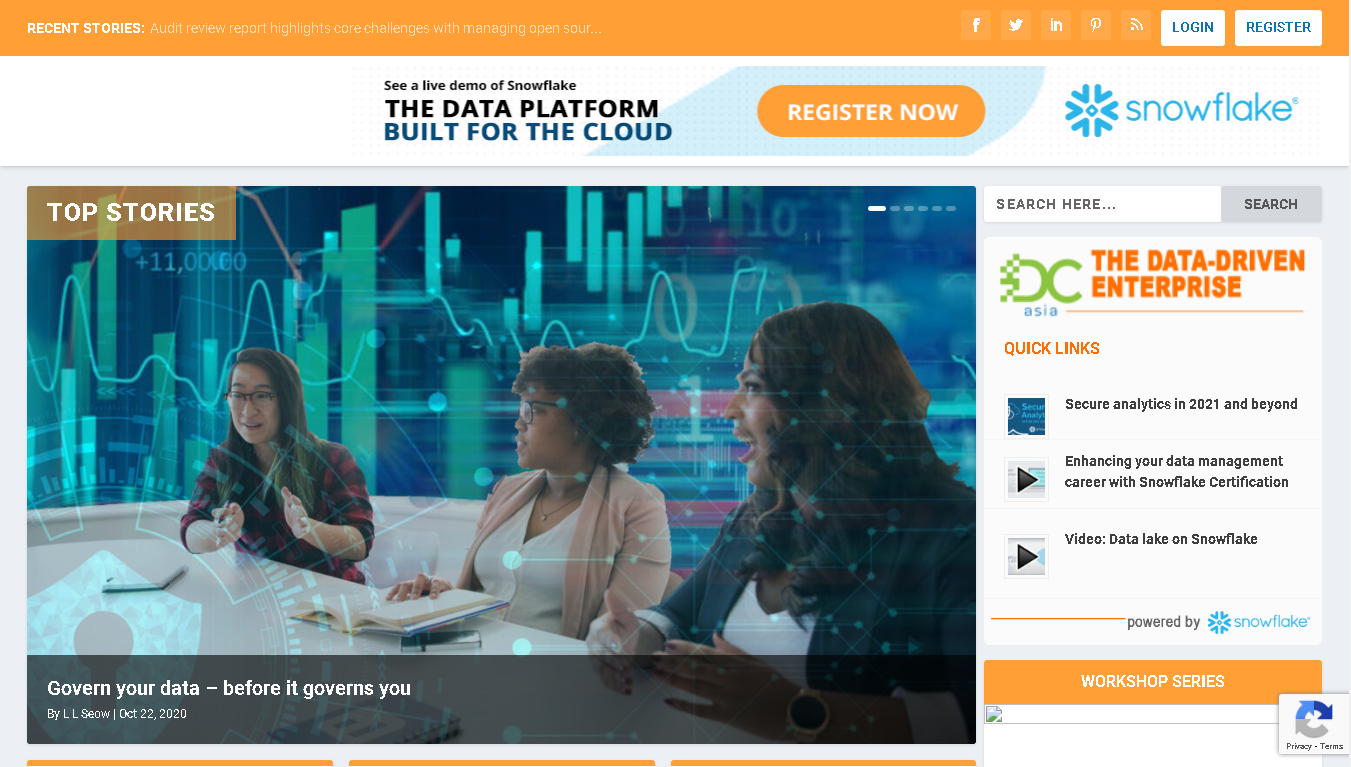Open reCAPTCHA Privacy link
This screenshot has width=1351, height=767.
click(1299, 746)
